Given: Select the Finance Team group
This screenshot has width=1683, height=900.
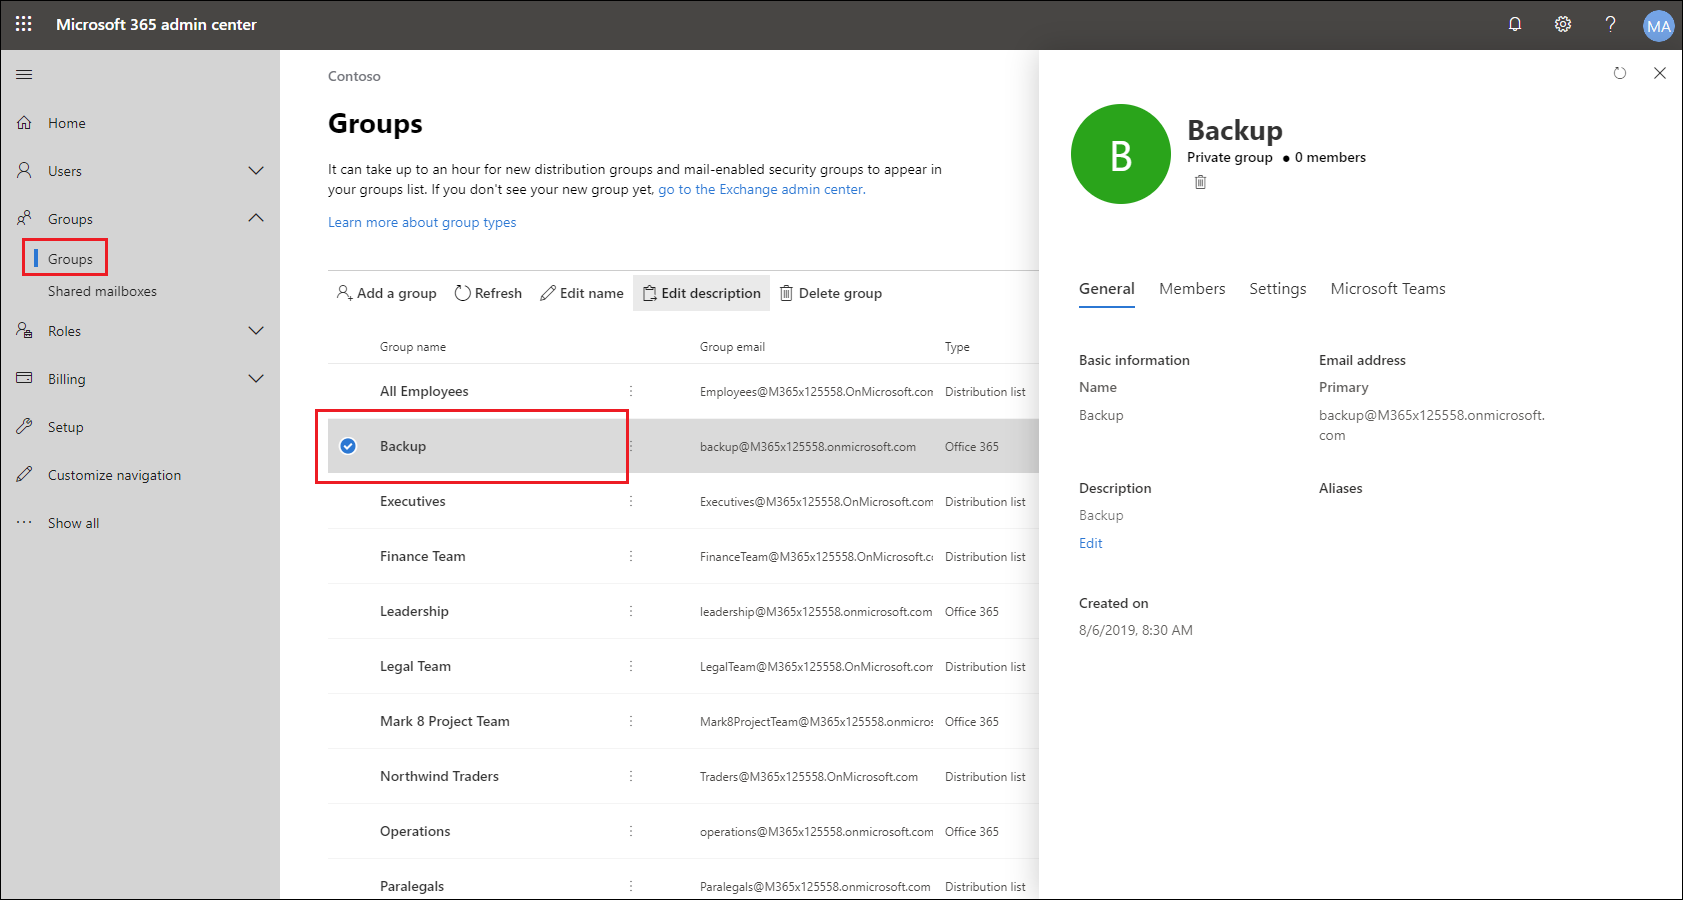Looking at the screenshot, I should (x=423, y=556).
